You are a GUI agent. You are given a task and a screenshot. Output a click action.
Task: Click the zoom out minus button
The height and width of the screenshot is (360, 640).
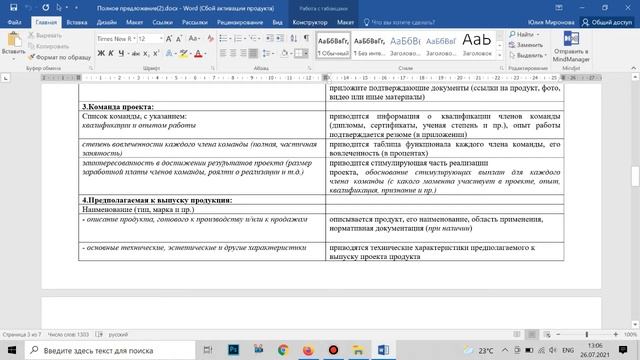558,334
